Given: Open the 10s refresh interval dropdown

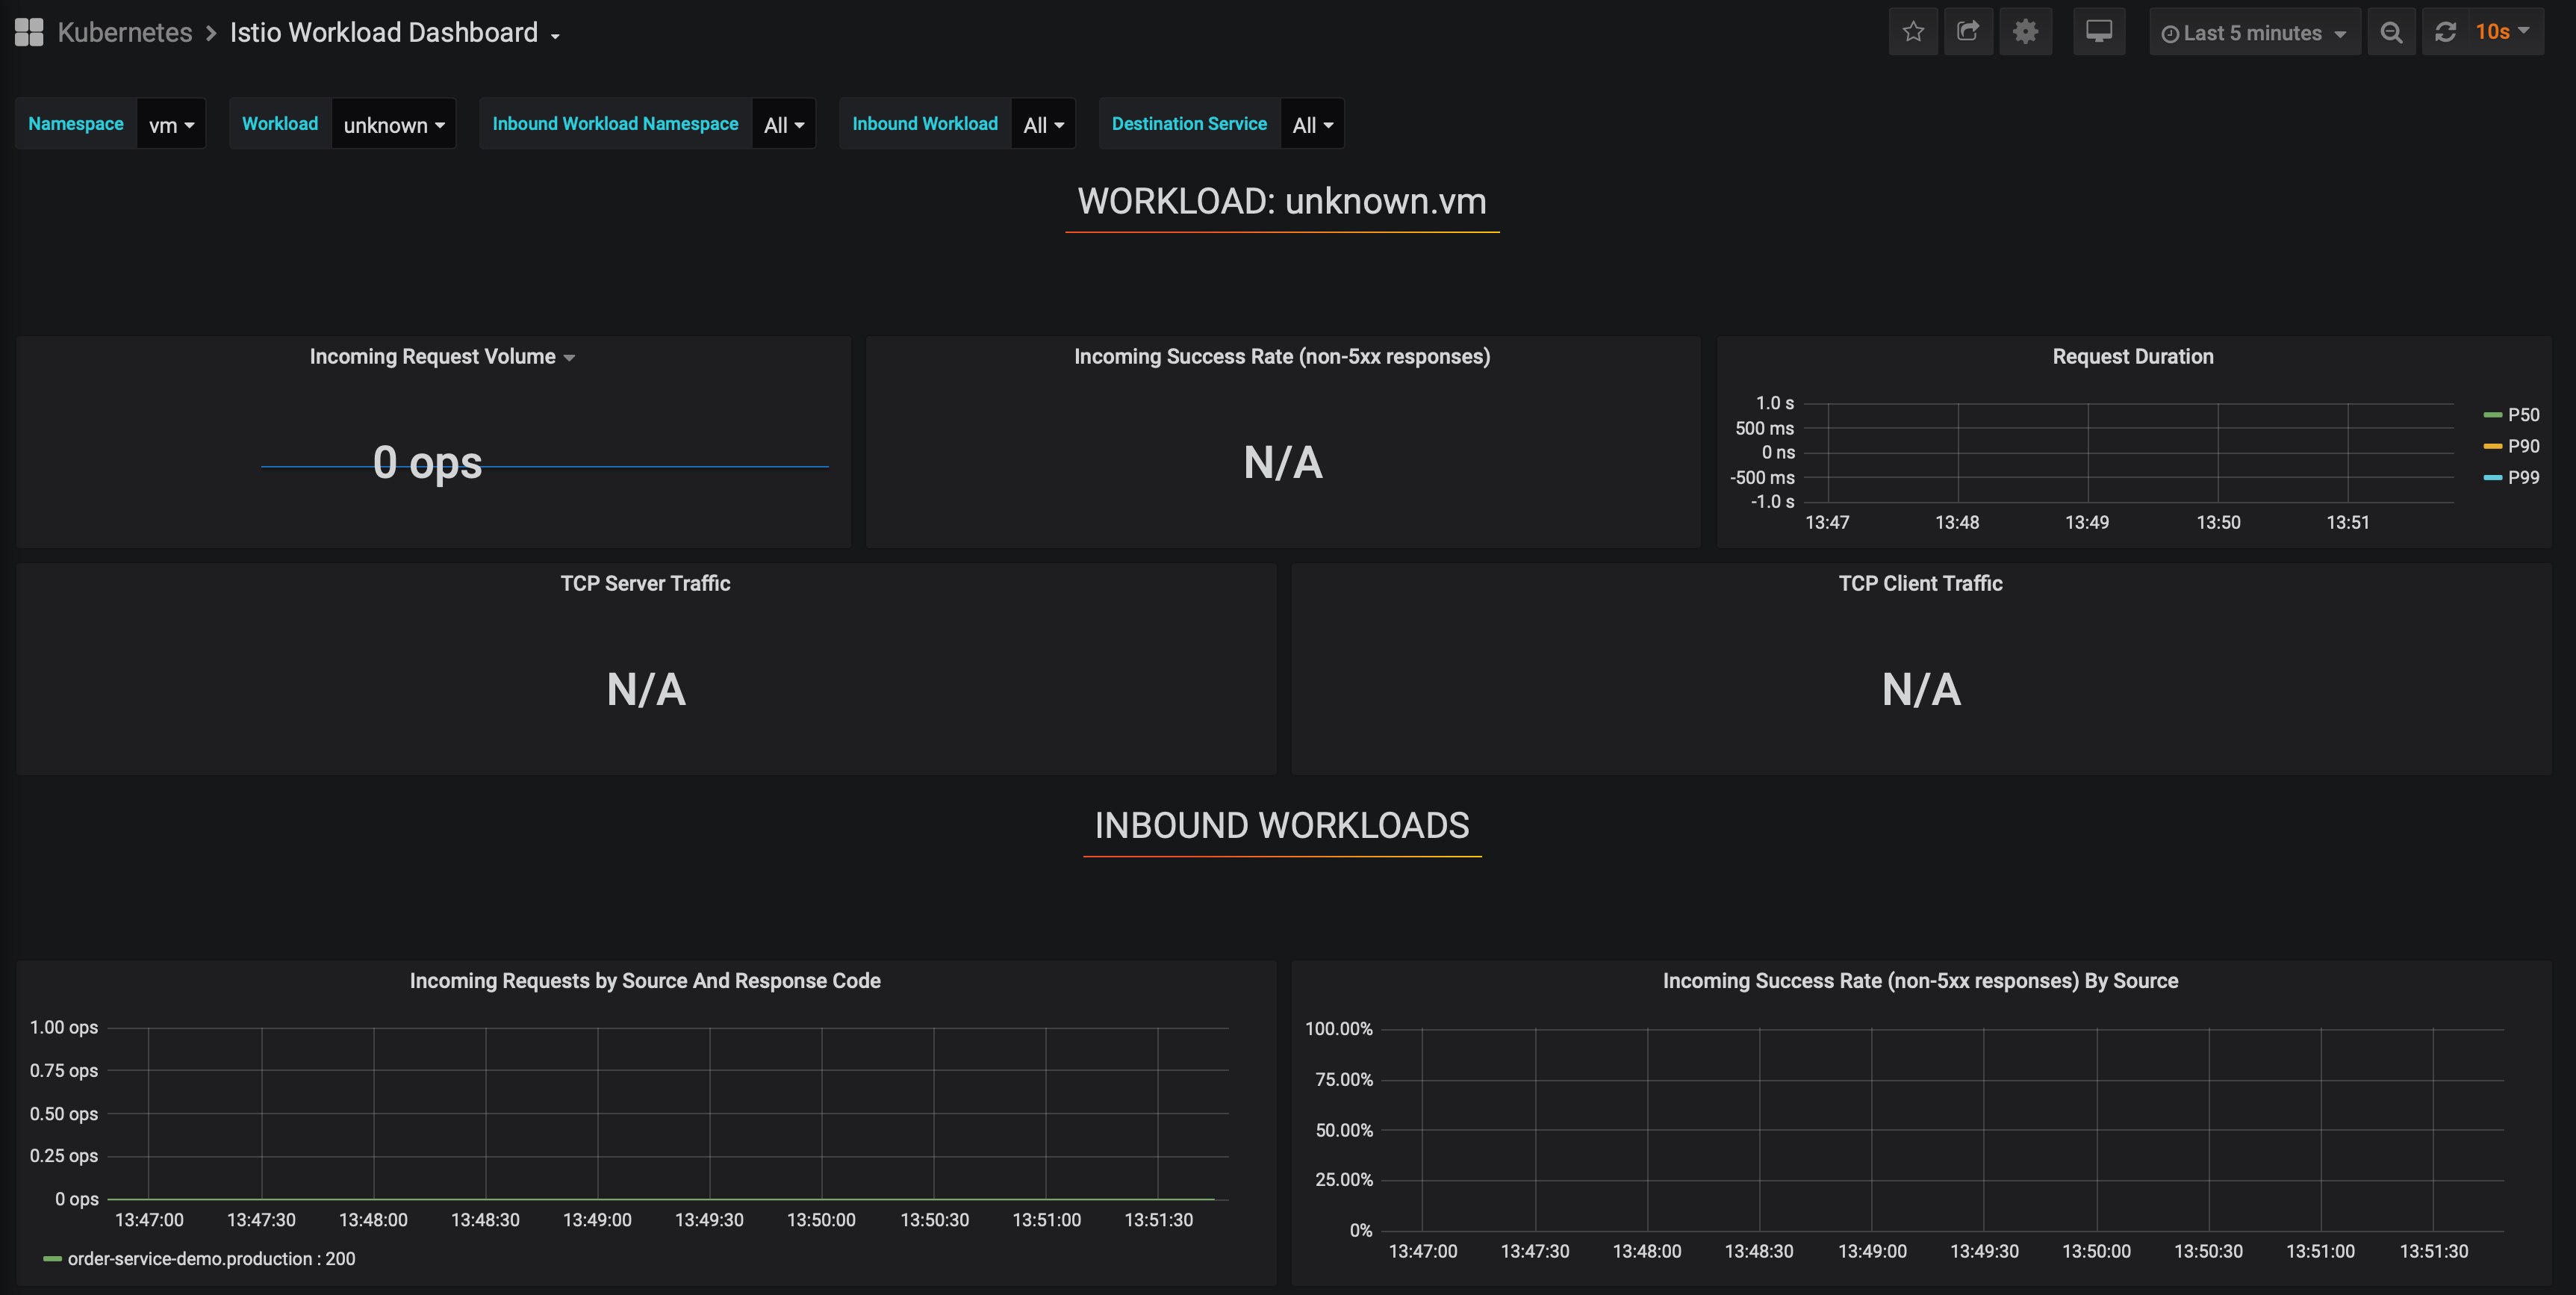Looking at the screenshot, I should [2502, 32].
